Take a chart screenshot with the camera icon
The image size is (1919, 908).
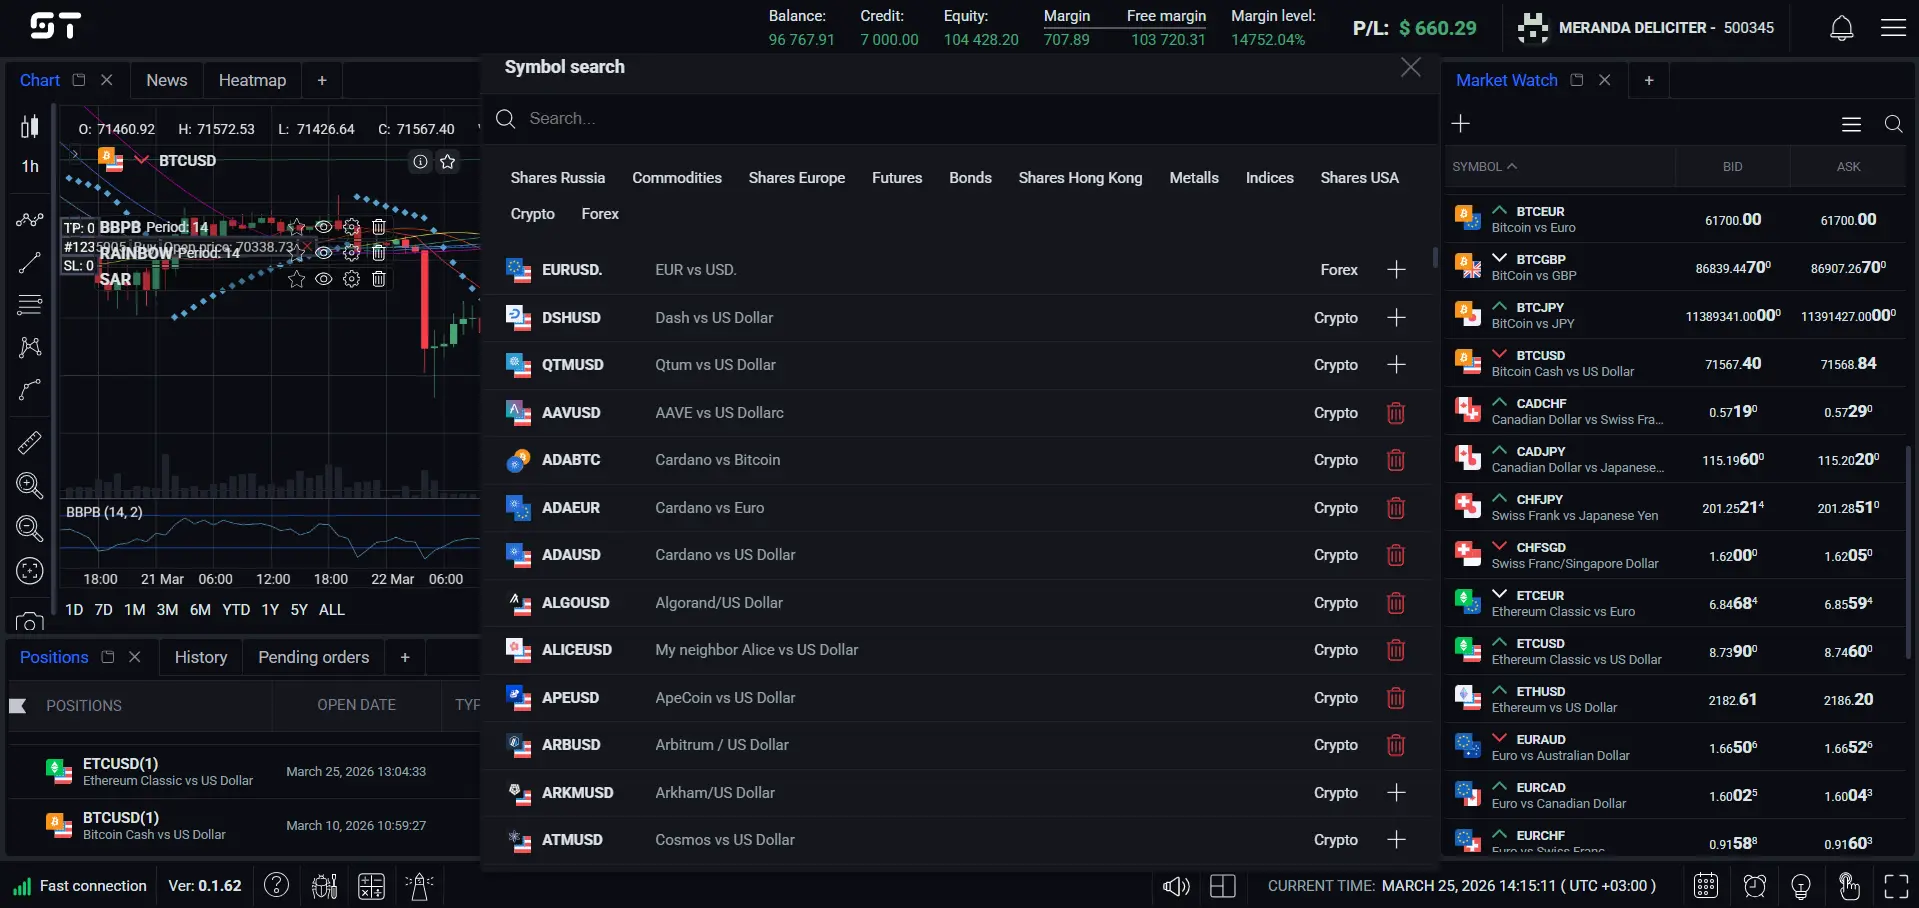(x=29, y=622)
